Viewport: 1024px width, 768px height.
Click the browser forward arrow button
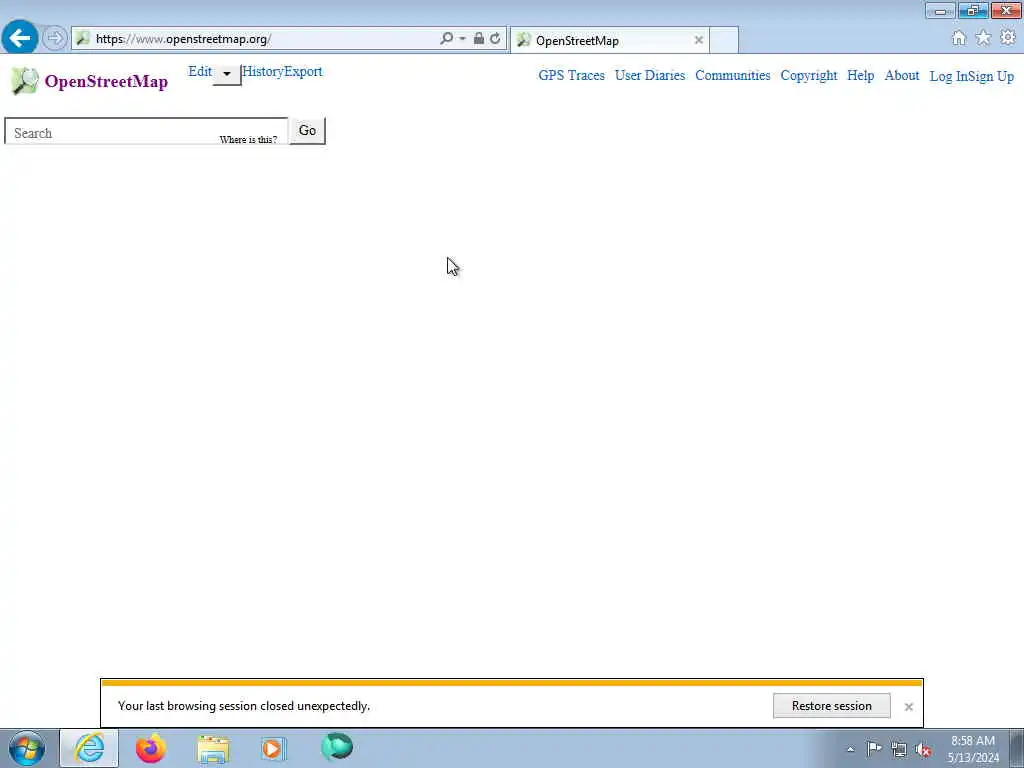pyautogui.click(x=55, y=38)
